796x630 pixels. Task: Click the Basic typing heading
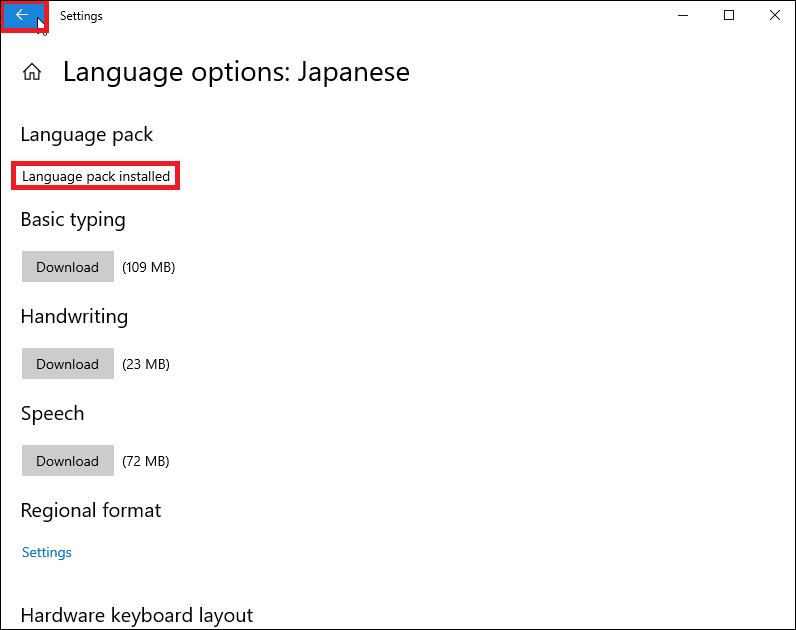73,220
